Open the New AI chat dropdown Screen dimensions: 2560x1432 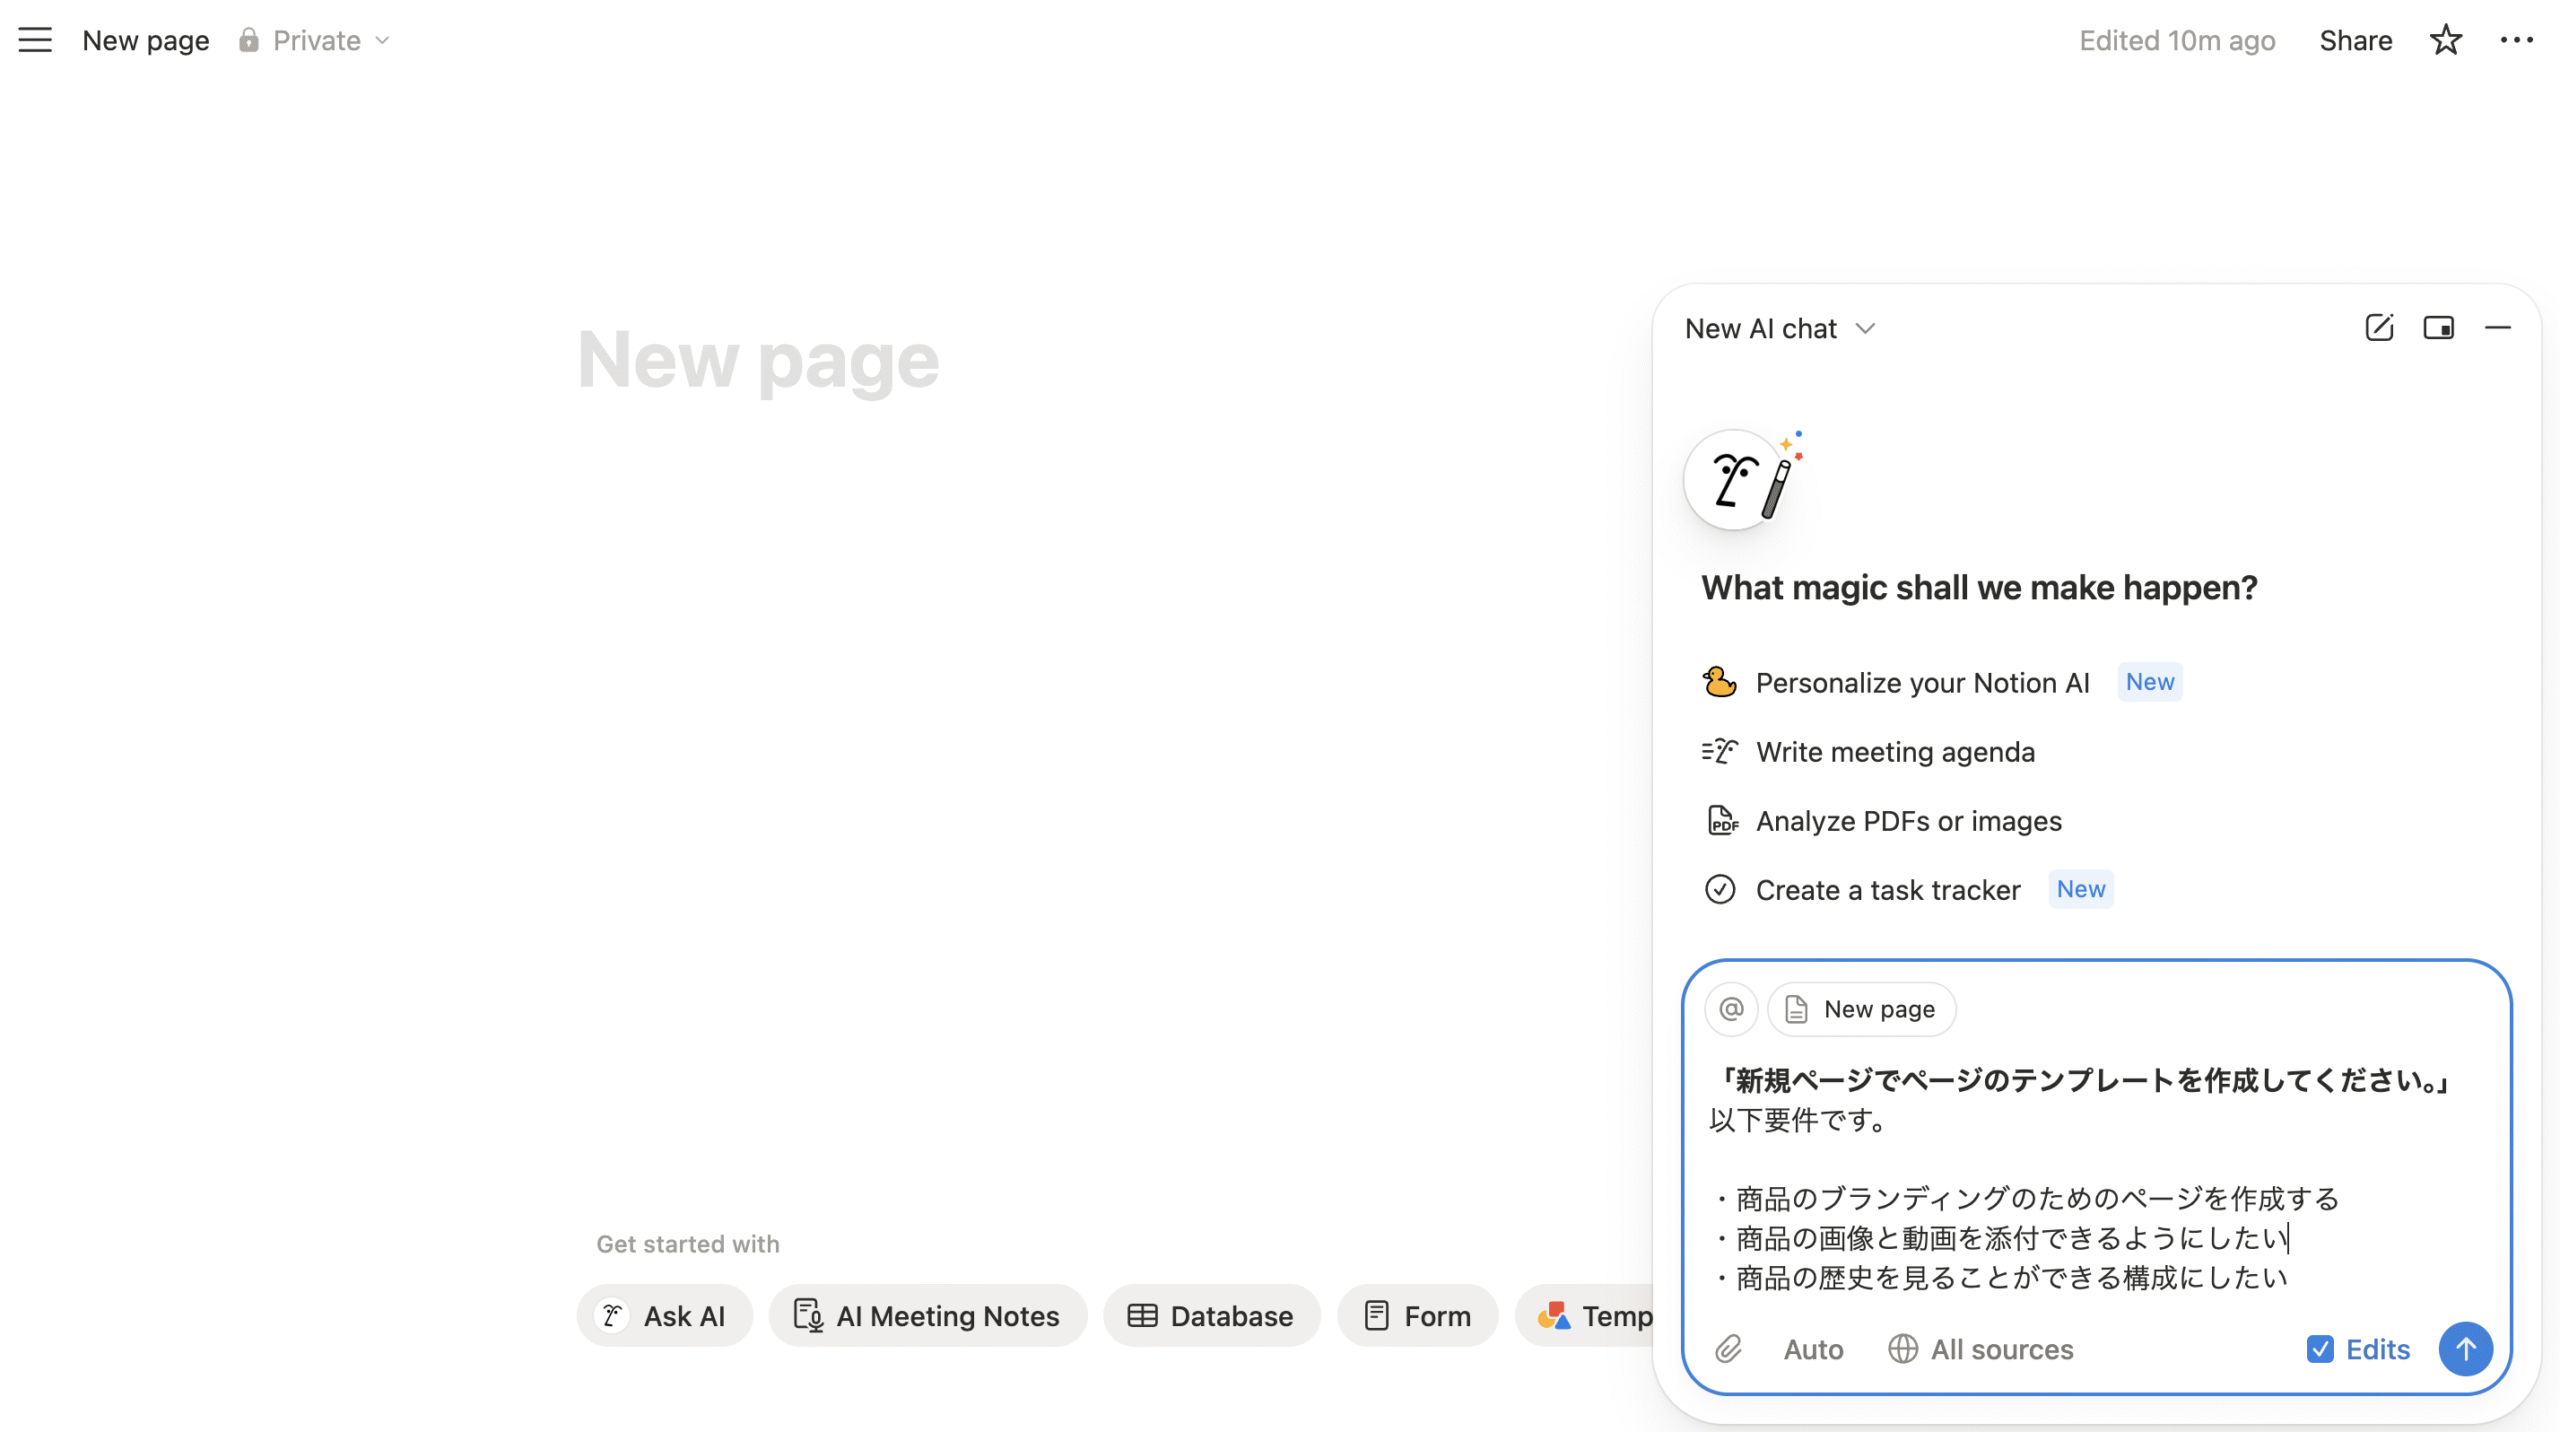(x=1779, y=328)
